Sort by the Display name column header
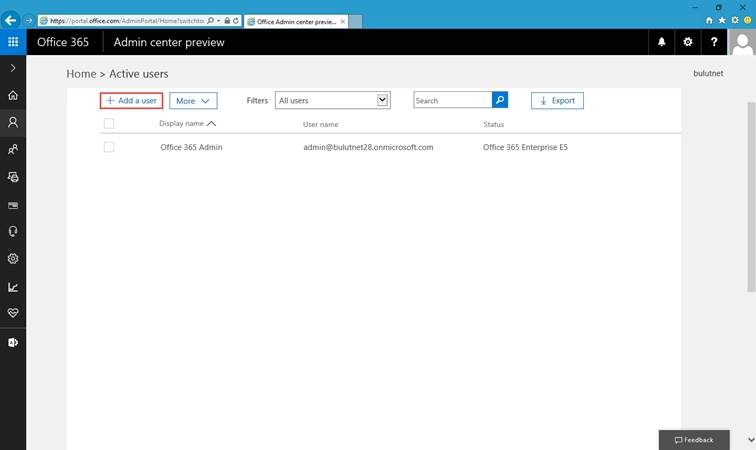 [x=188, y=123]
